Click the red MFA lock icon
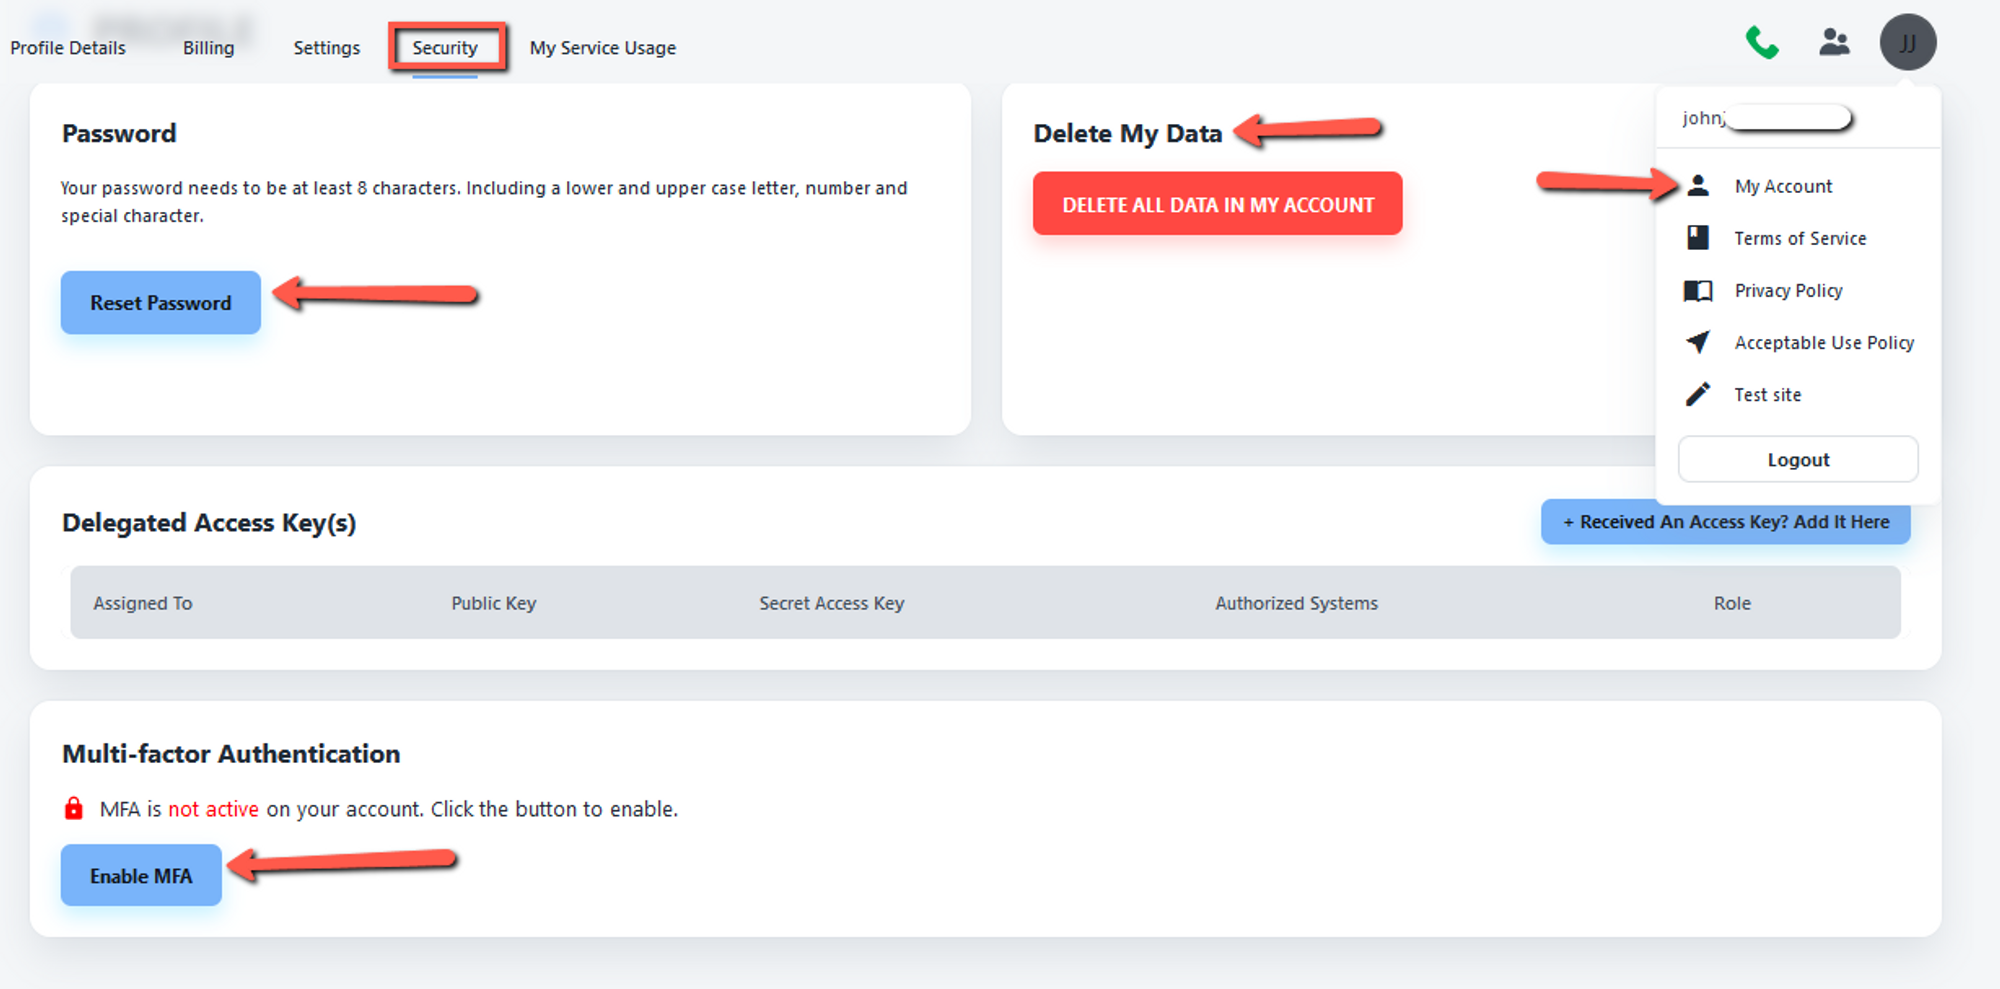Screen dimensions: 2000x989 pos(74,808)
